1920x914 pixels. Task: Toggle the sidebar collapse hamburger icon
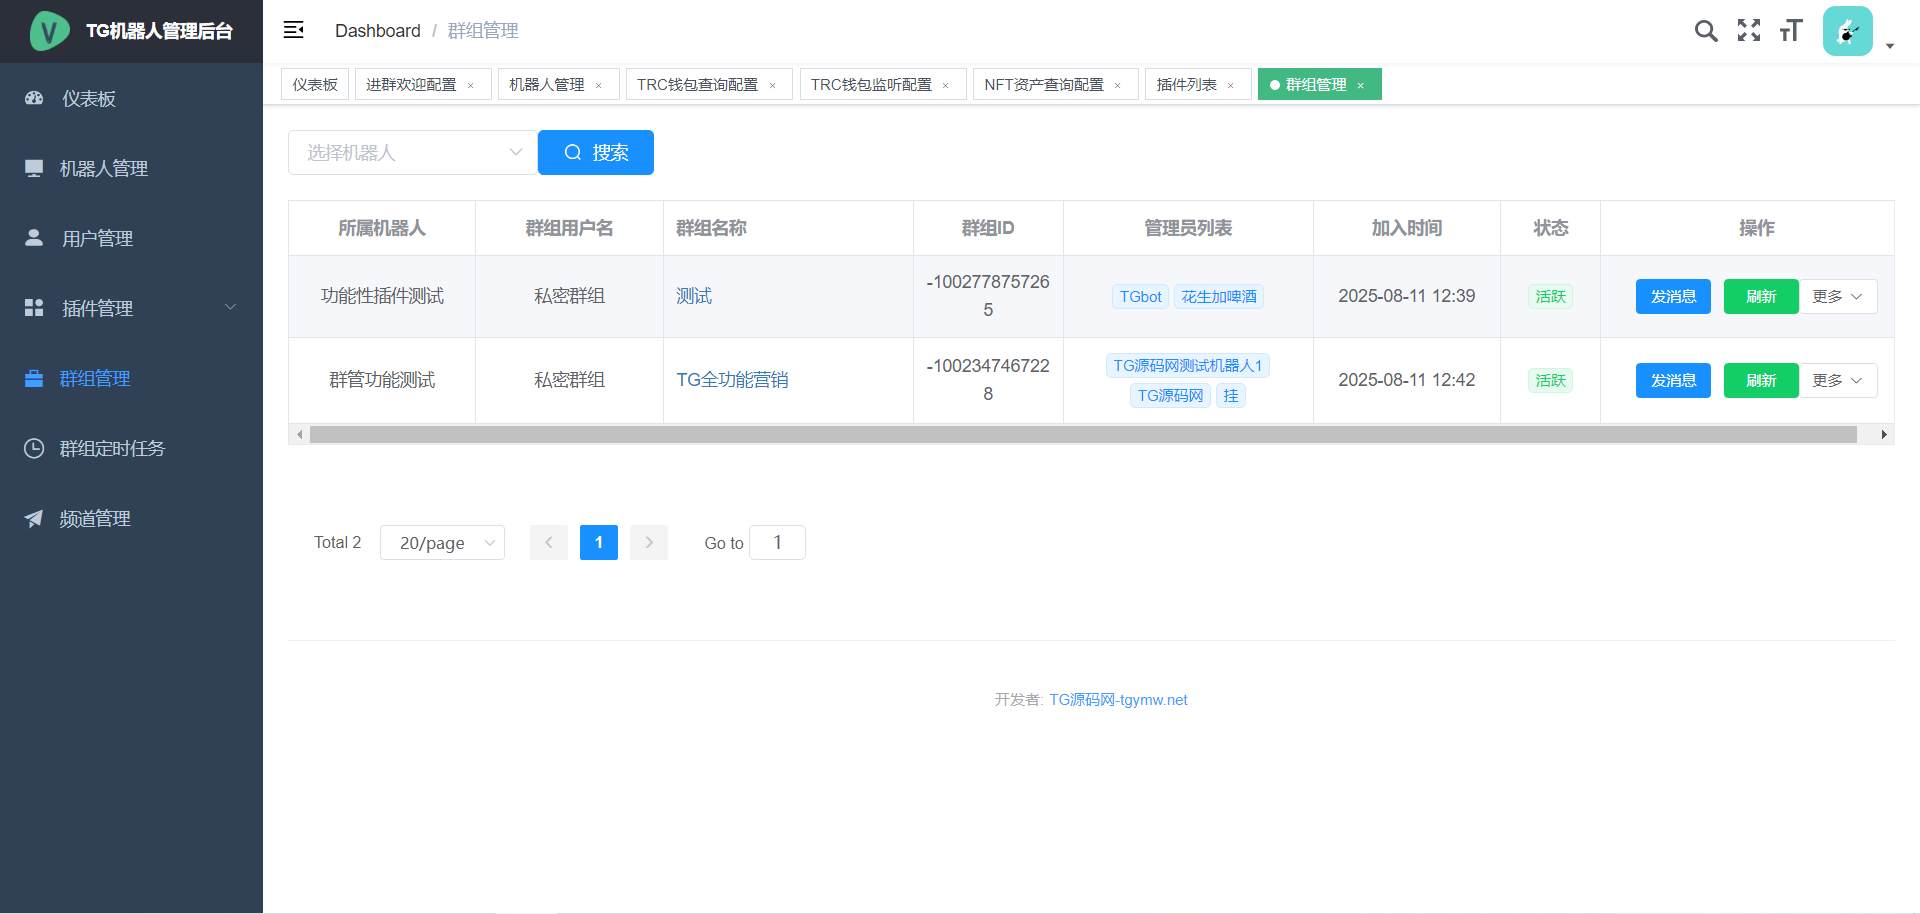pos(293,30)
